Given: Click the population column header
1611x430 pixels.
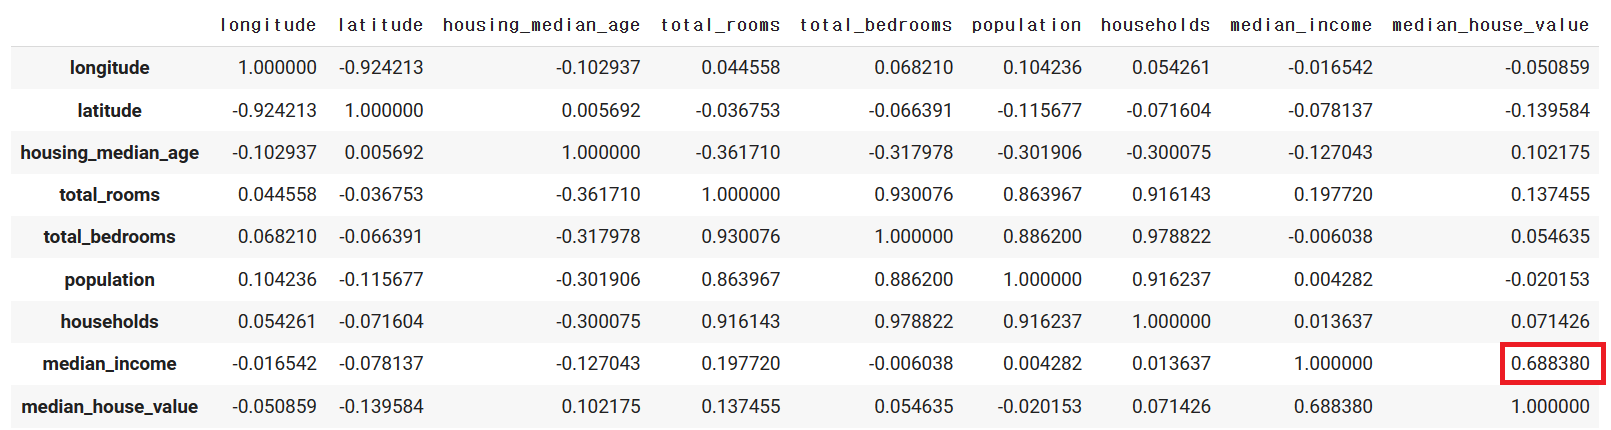Looking at the screenshot, I should (1026, 25).
